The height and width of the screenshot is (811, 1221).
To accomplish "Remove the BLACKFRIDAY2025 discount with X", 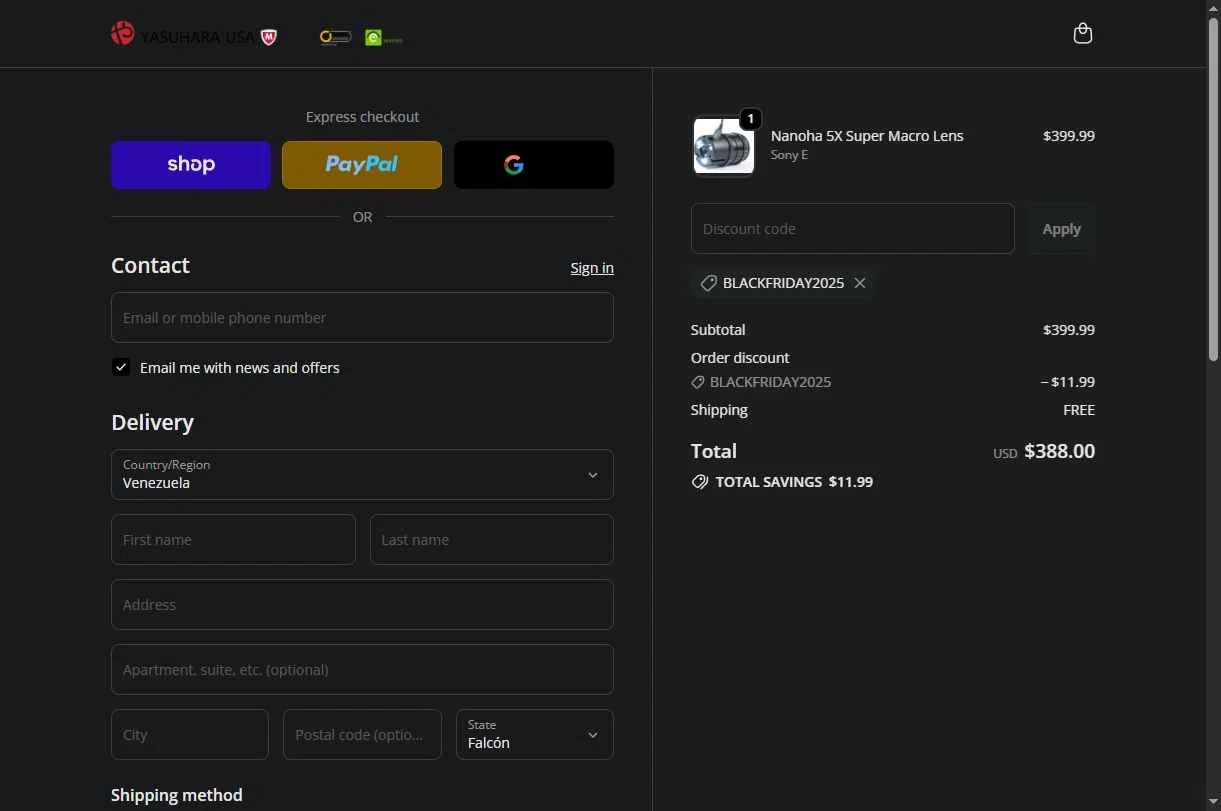I will 859,283.
